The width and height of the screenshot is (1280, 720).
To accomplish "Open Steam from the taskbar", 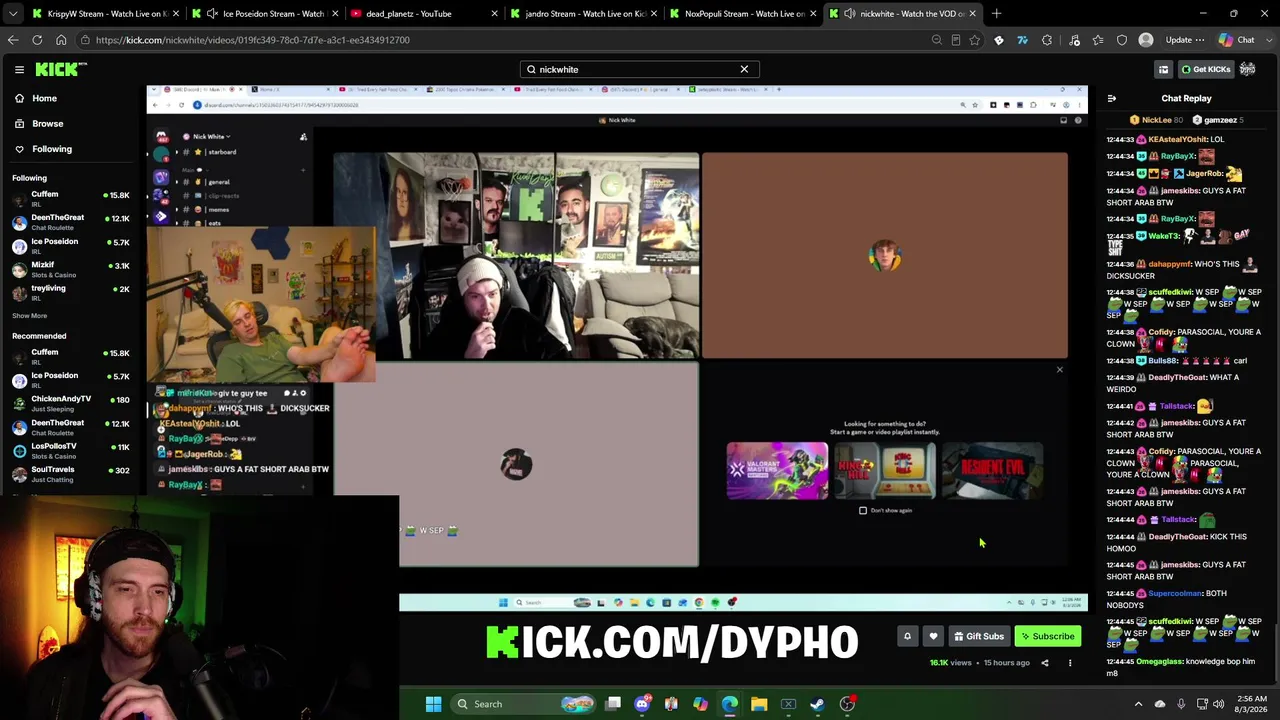I will [x=817, y=704].
